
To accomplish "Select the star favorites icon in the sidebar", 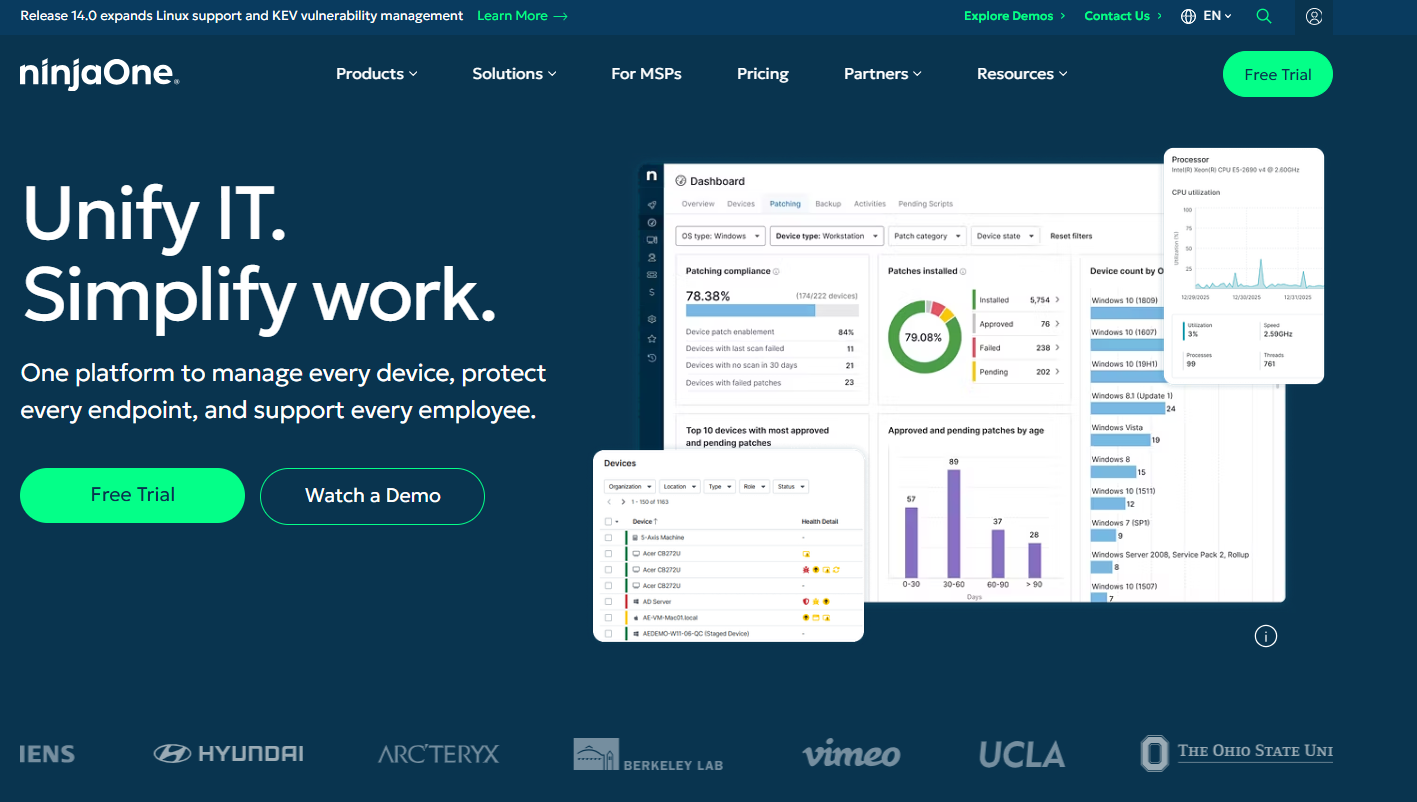I will click(652, 339).
